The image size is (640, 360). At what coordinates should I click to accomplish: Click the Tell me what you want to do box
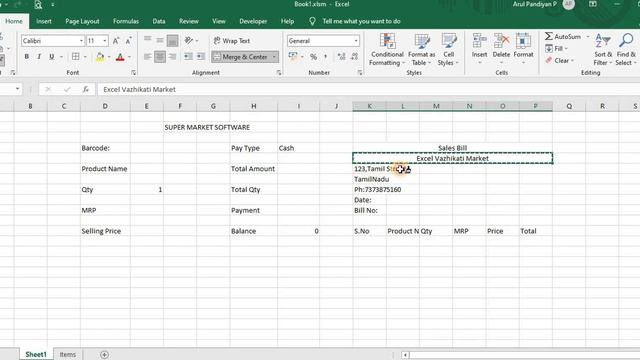tap(361, 21)
